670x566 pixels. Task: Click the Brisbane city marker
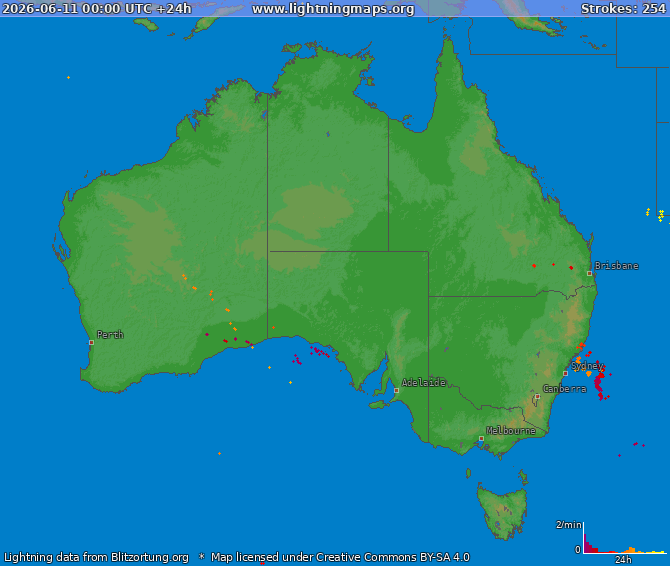point(589,273)
